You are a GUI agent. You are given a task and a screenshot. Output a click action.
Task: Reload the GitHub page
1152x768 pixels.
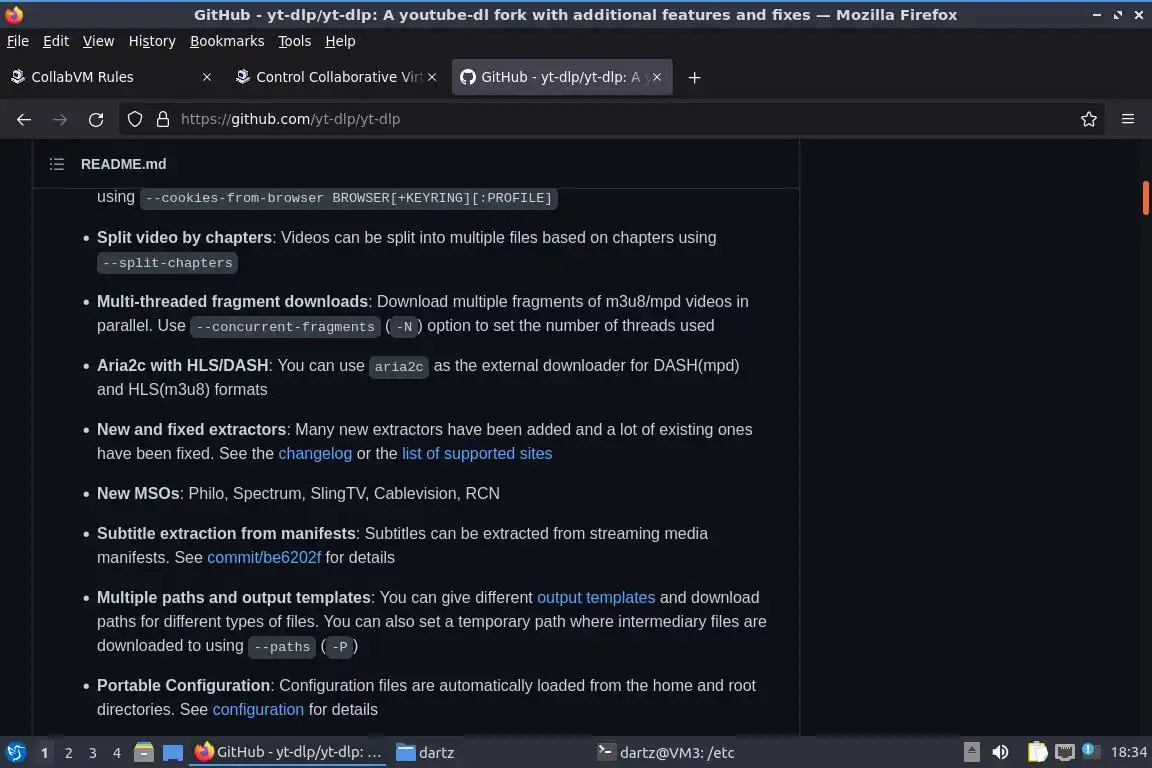(x=96, y=119)
